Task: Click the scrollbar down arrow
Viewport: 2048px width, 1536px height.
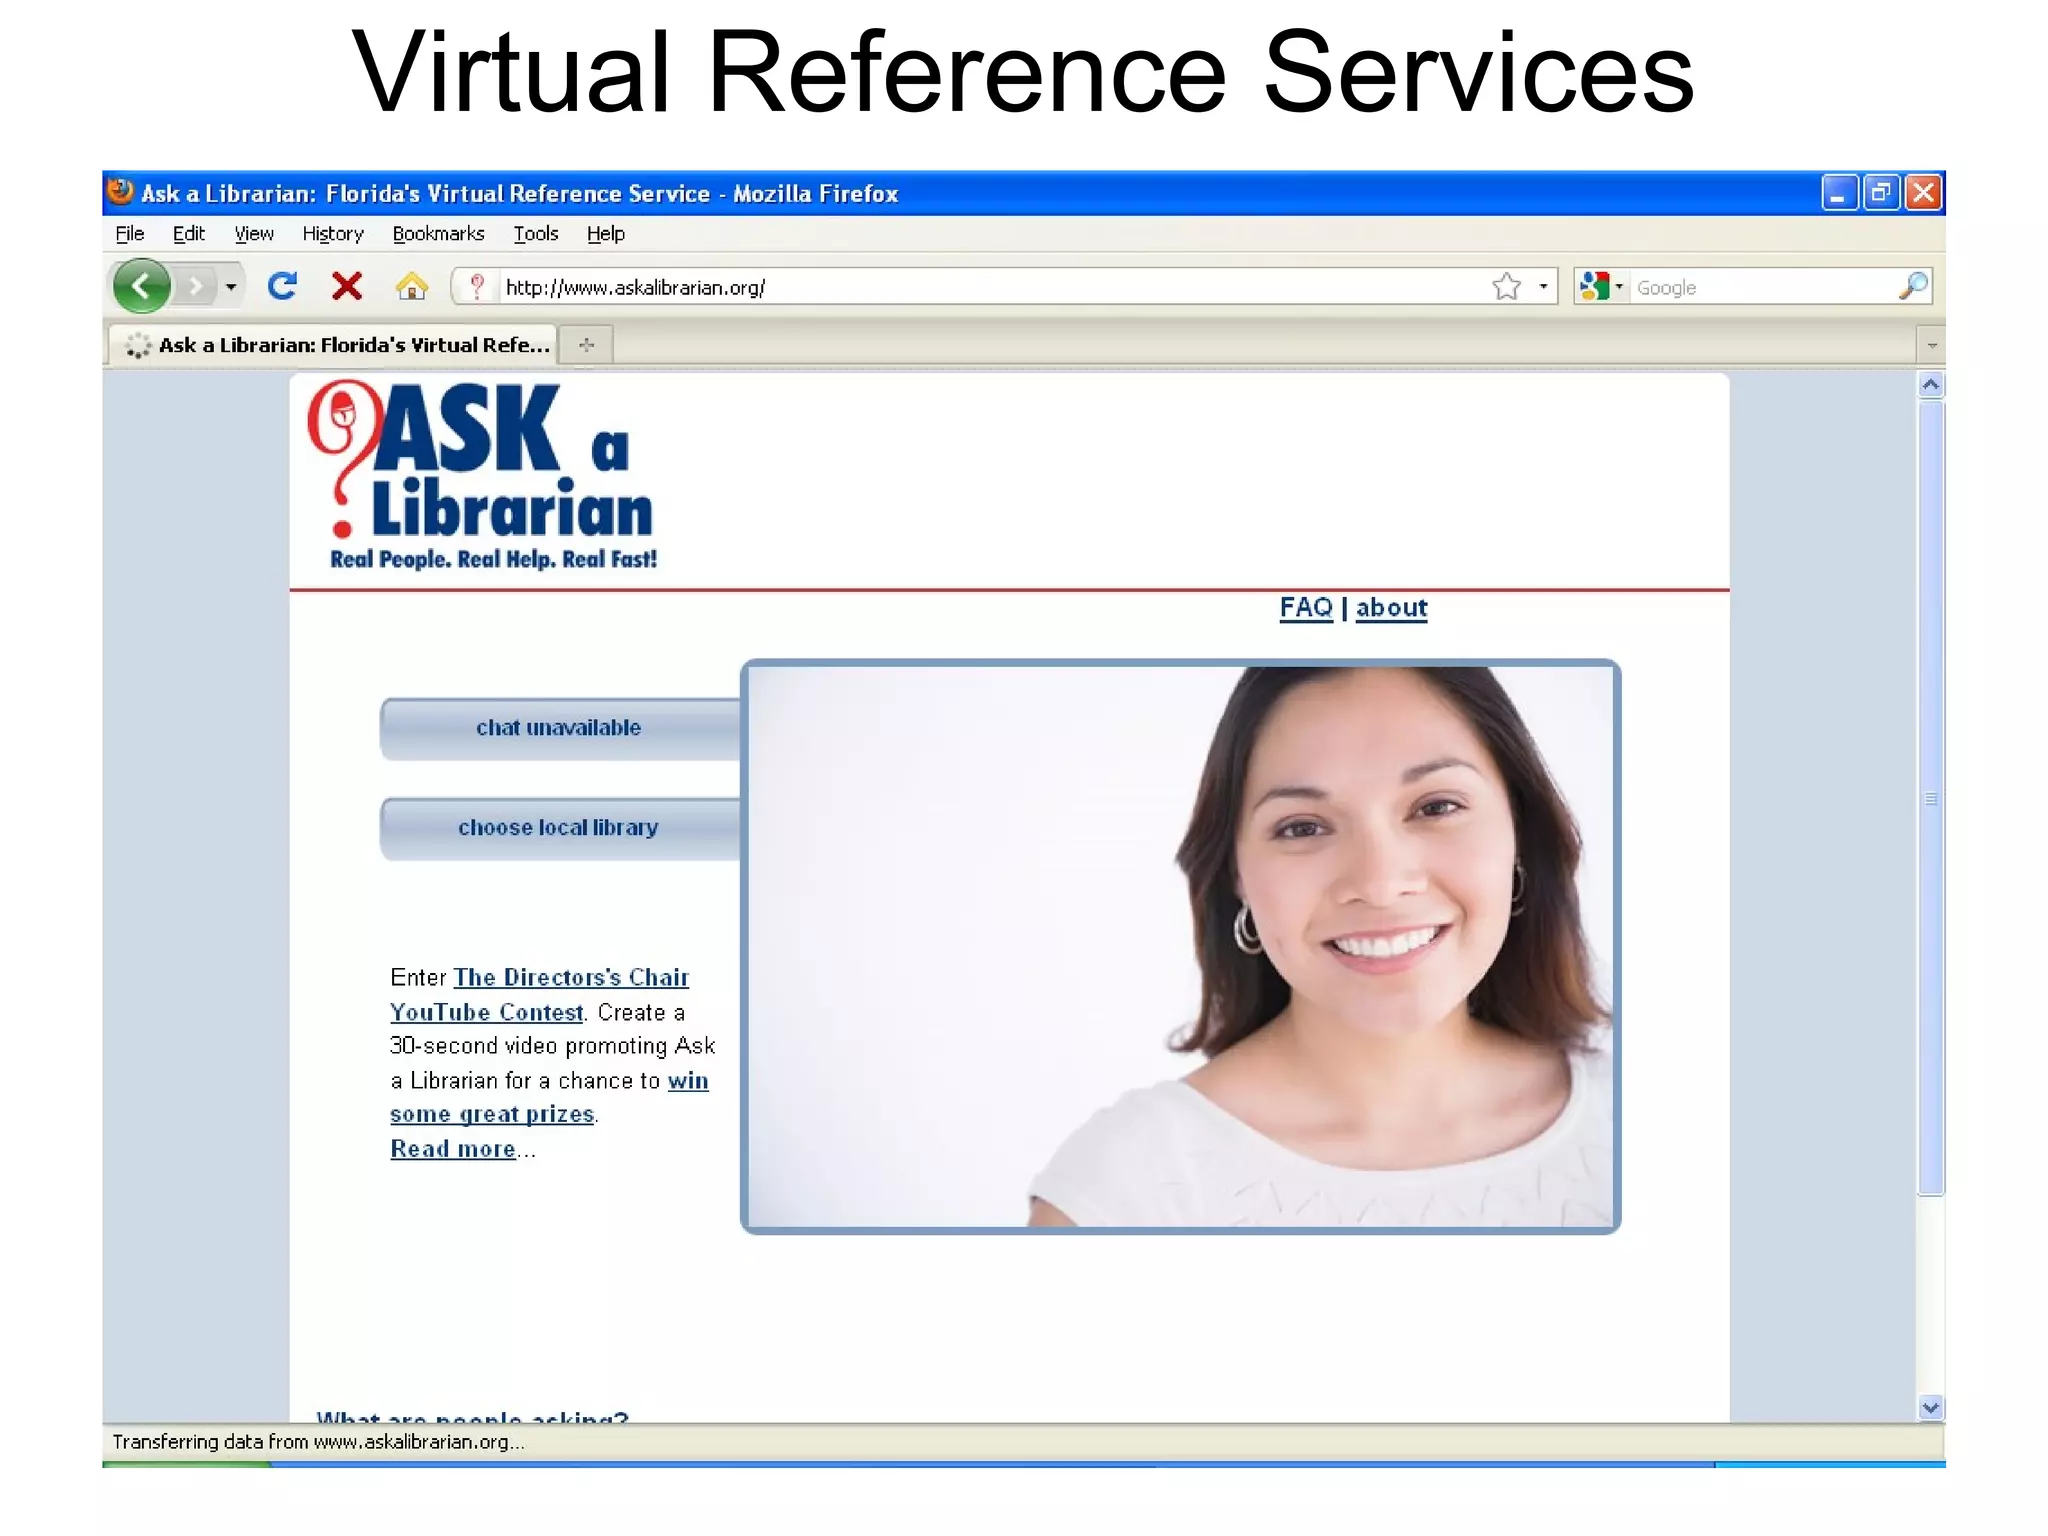Action: (1931, 1408)
